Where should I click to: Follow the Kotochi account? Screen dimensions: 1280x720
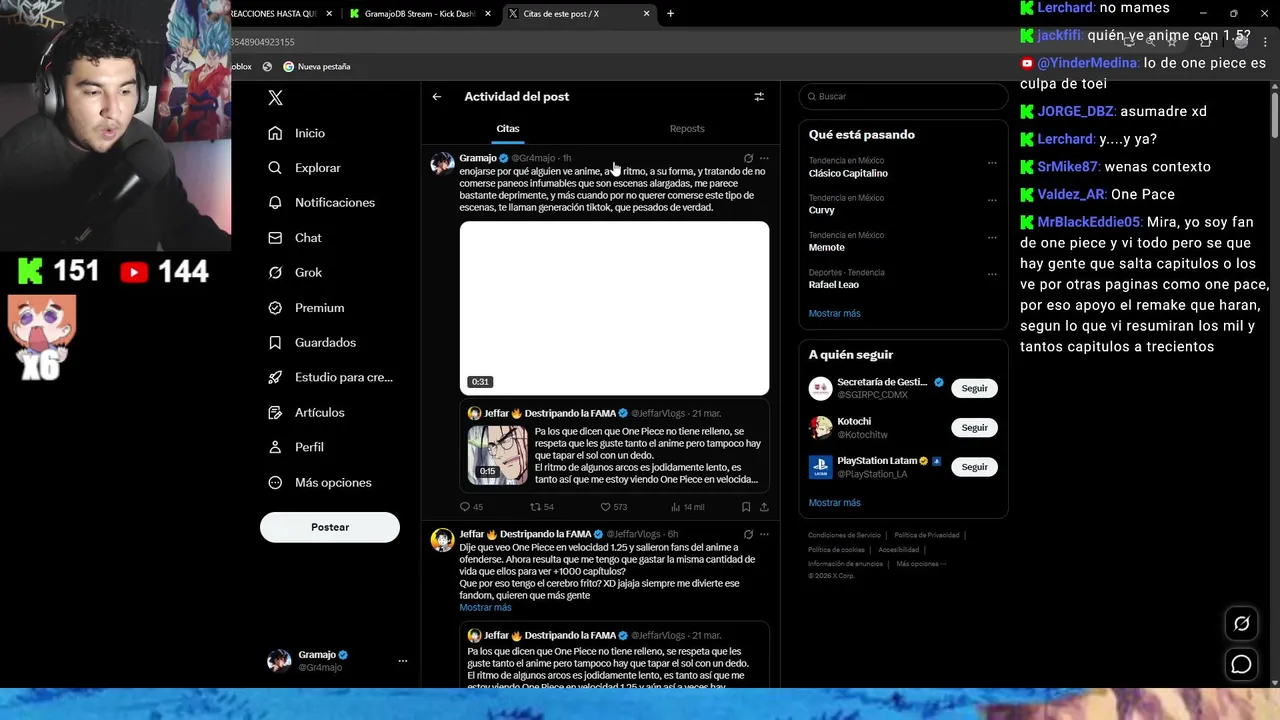(974, 428)
